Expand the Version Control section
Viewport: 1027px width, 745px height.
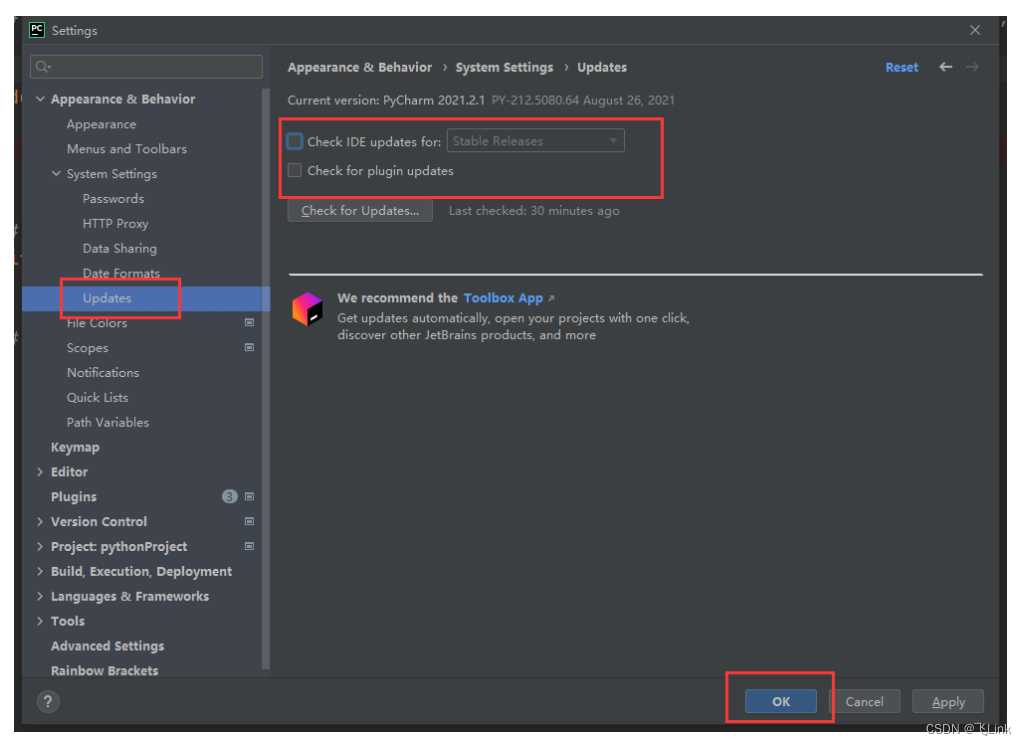click(x=40, y=522)
